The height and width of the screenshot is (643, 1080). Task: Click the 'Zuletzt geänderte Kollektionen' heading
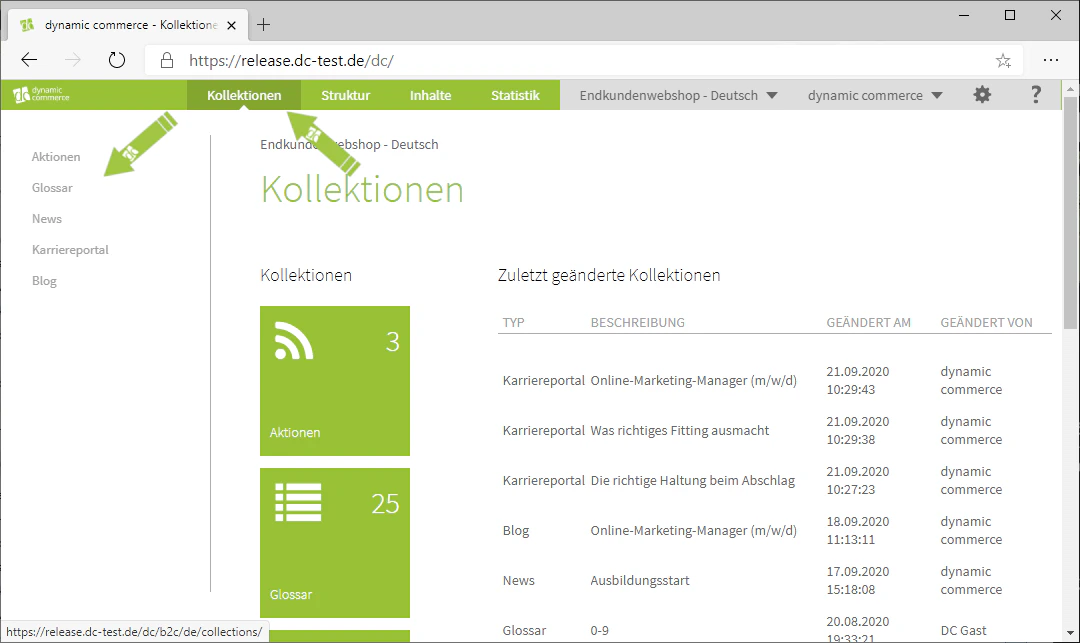tap(609, 275)
